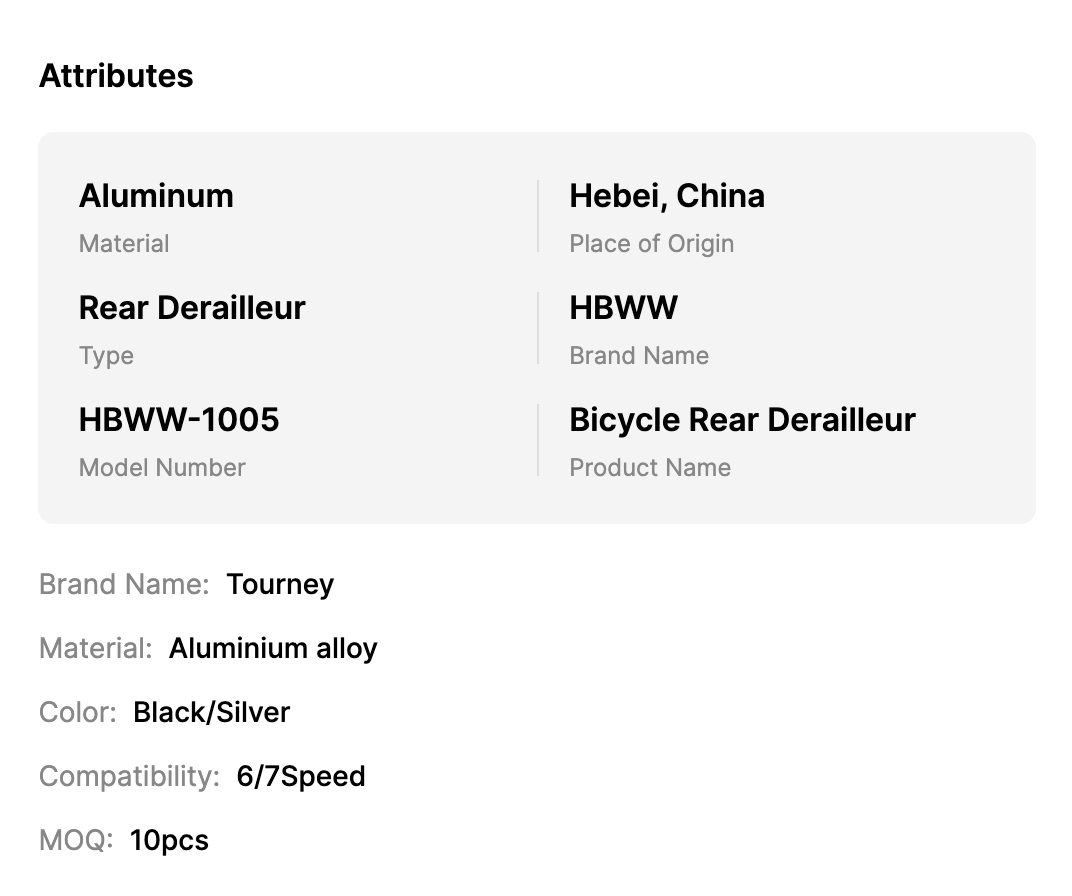
Task: Select the Tourney brand name value
Action: pos(280,584)
